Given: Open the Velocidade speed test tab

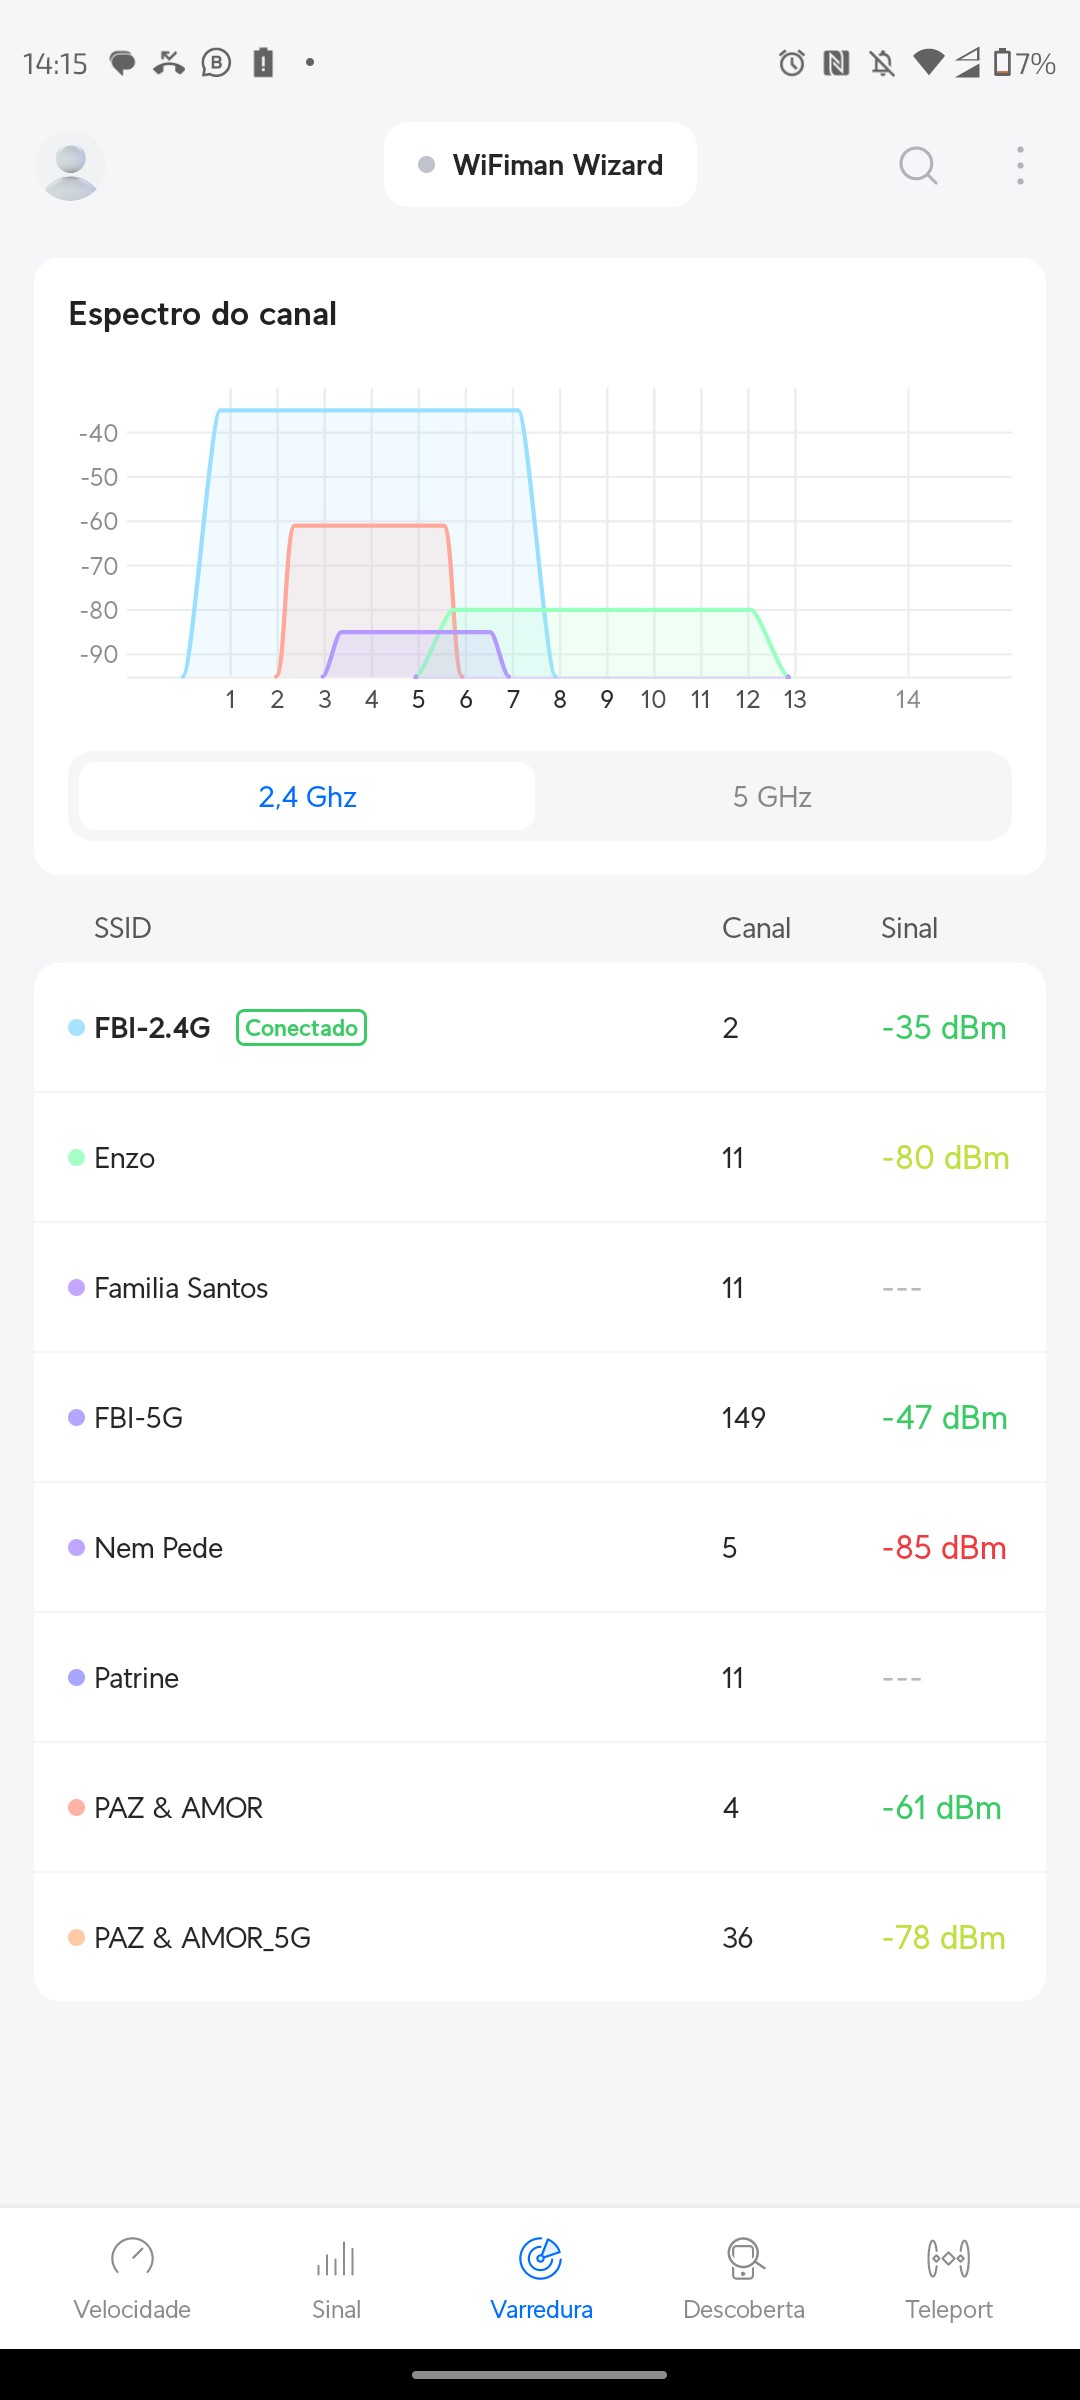Looking at the screenshot, I should 132,2278.
